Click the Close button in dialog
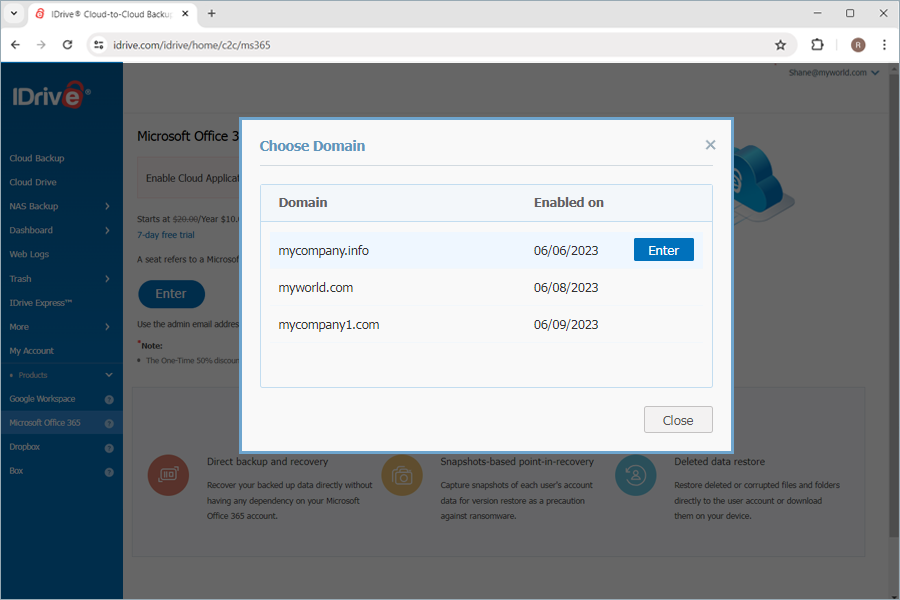The height and width of the screenshot is (600, 900). click(678, 420)
